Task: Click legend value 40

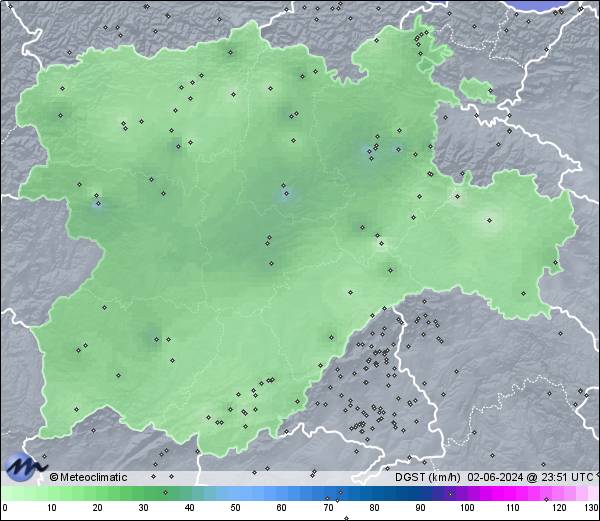Action: click(189, 508)
